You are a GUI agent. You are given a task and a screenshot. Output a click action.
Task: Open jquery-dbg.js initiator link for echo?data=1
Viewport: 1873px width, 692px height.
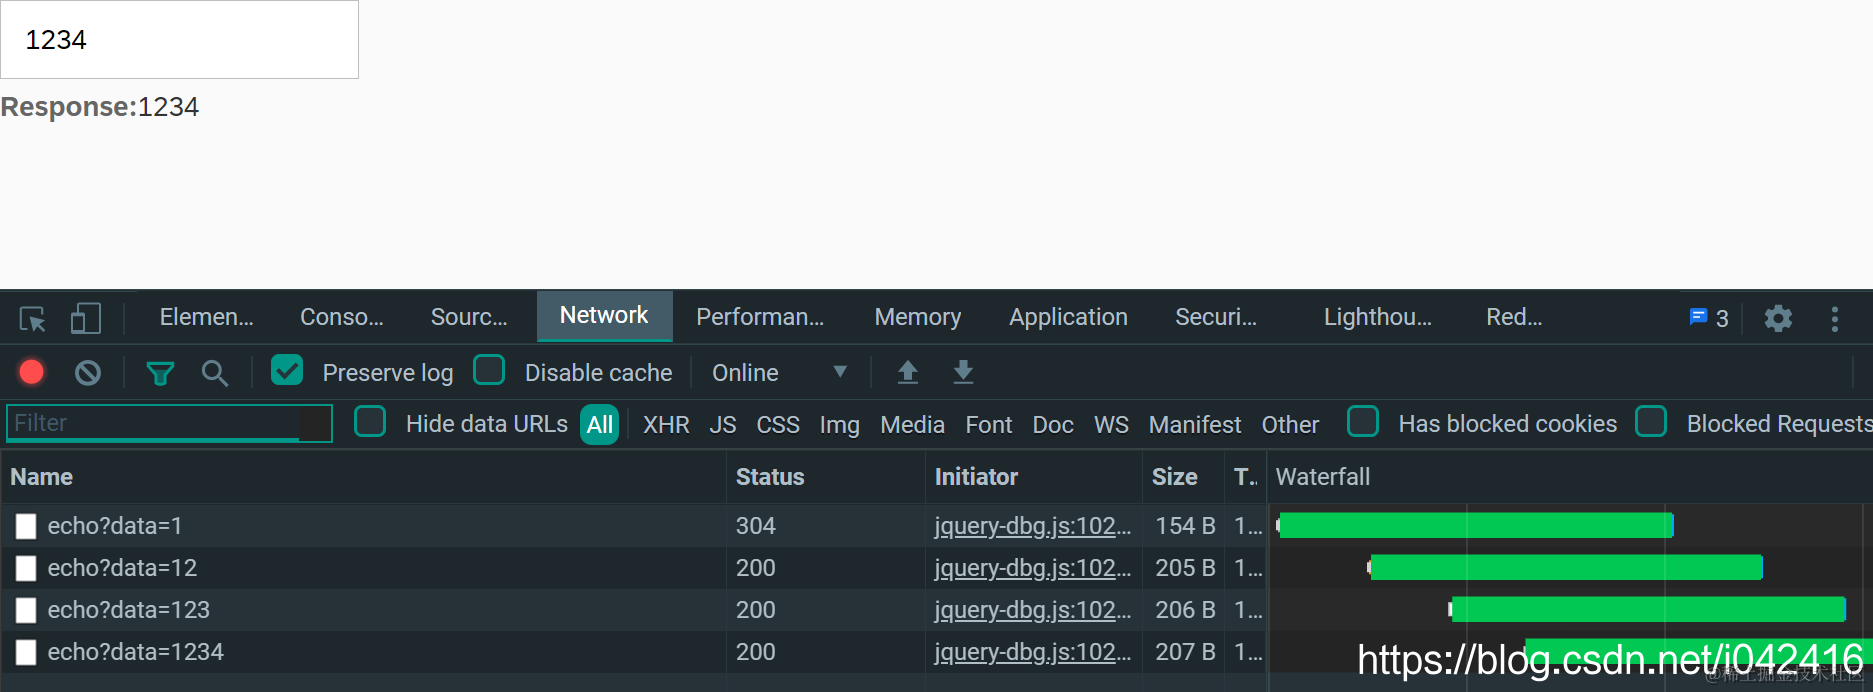pyautogui.click(x=1033, y=526)
